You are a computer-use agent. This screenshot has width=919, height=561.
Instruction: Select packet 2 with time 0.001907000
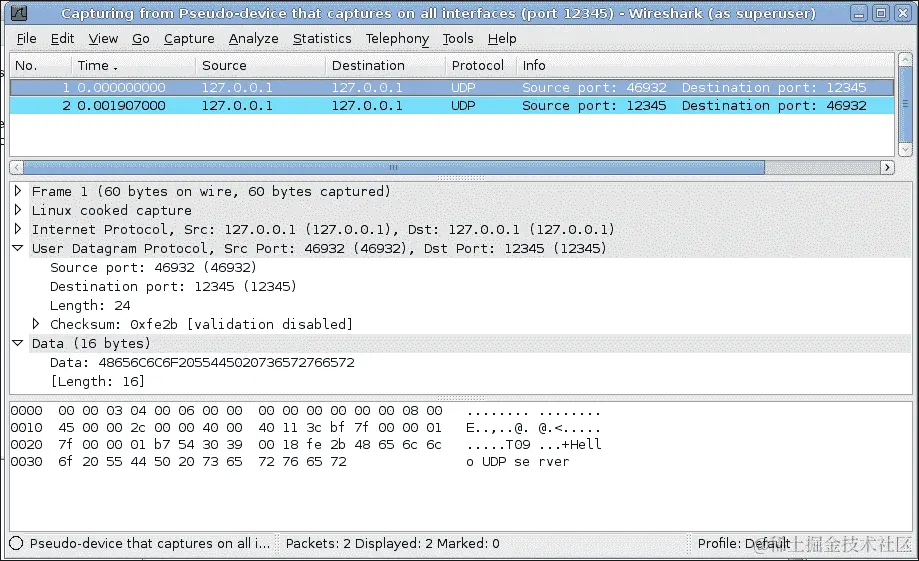point(452,106)
